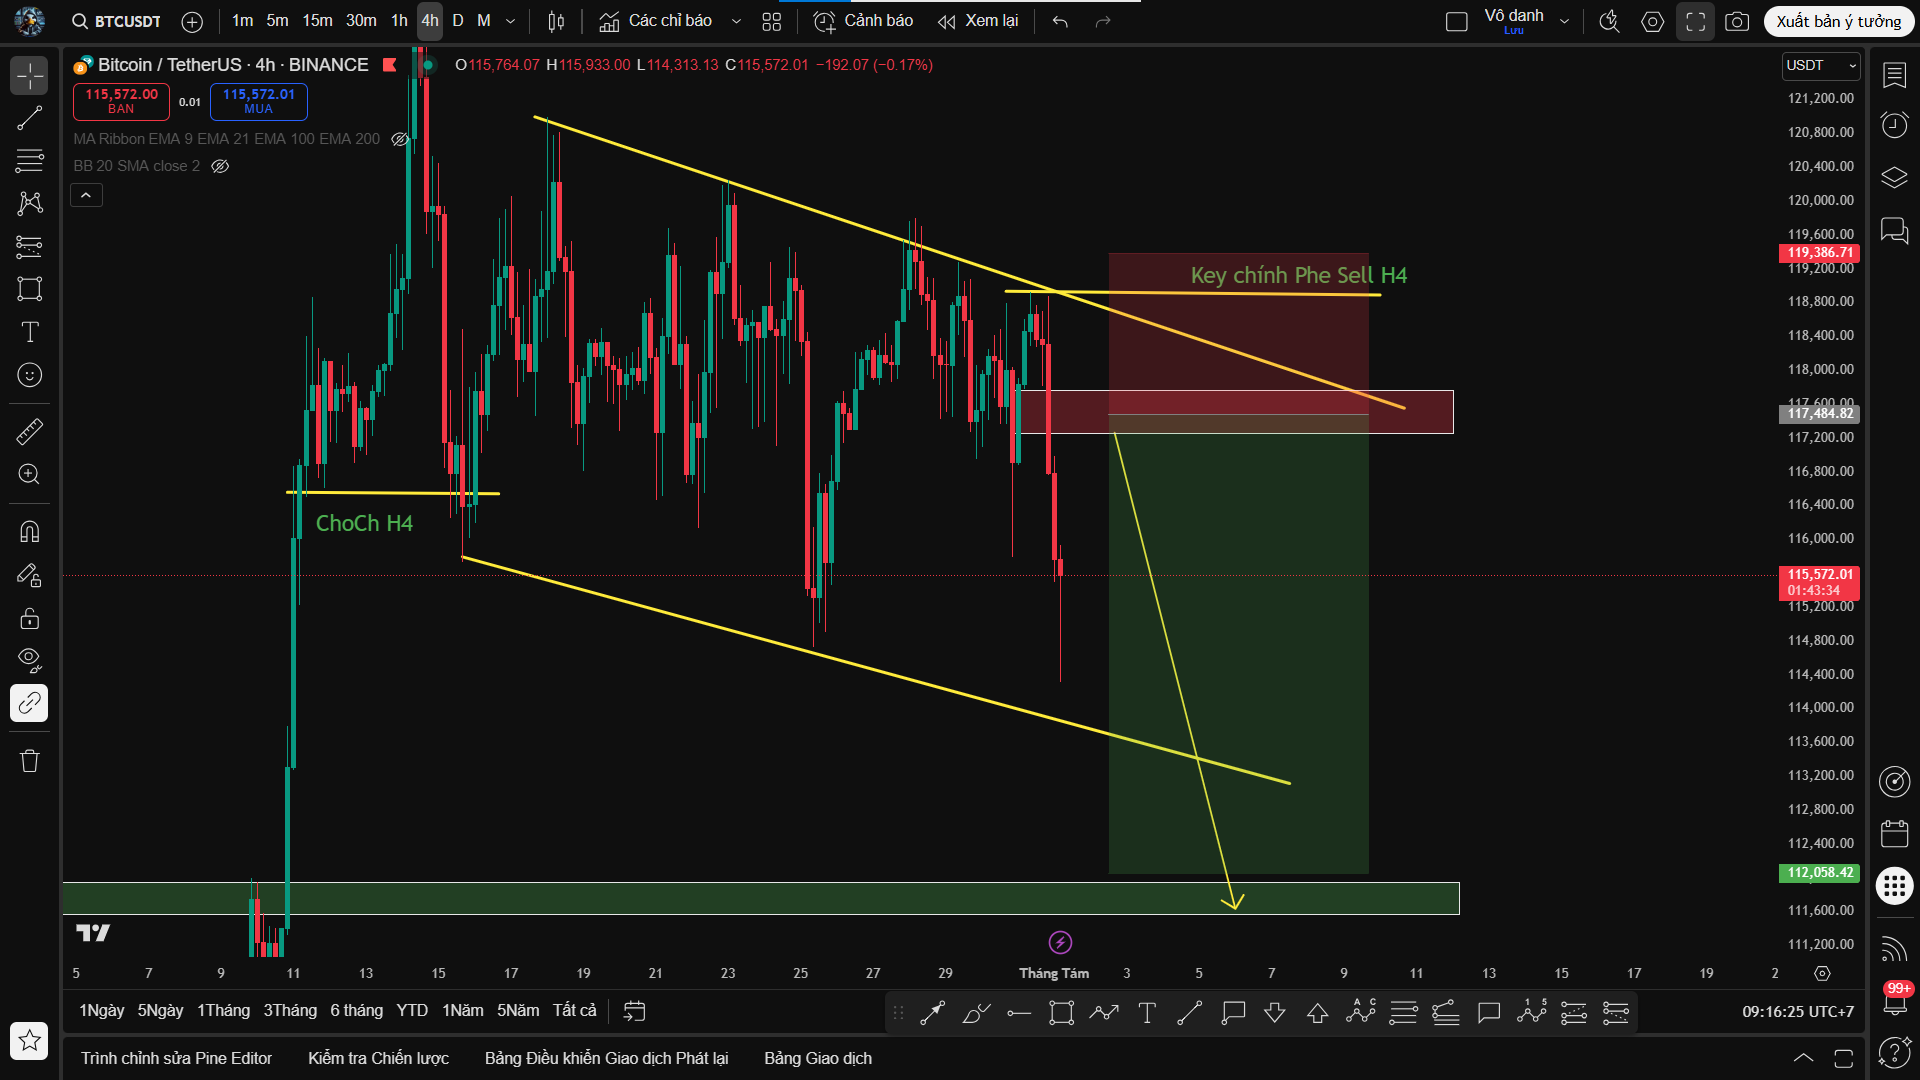Select the trend line drawing tool
The height and width of the screenshot is (1080, 1920).
coord(30,118)
